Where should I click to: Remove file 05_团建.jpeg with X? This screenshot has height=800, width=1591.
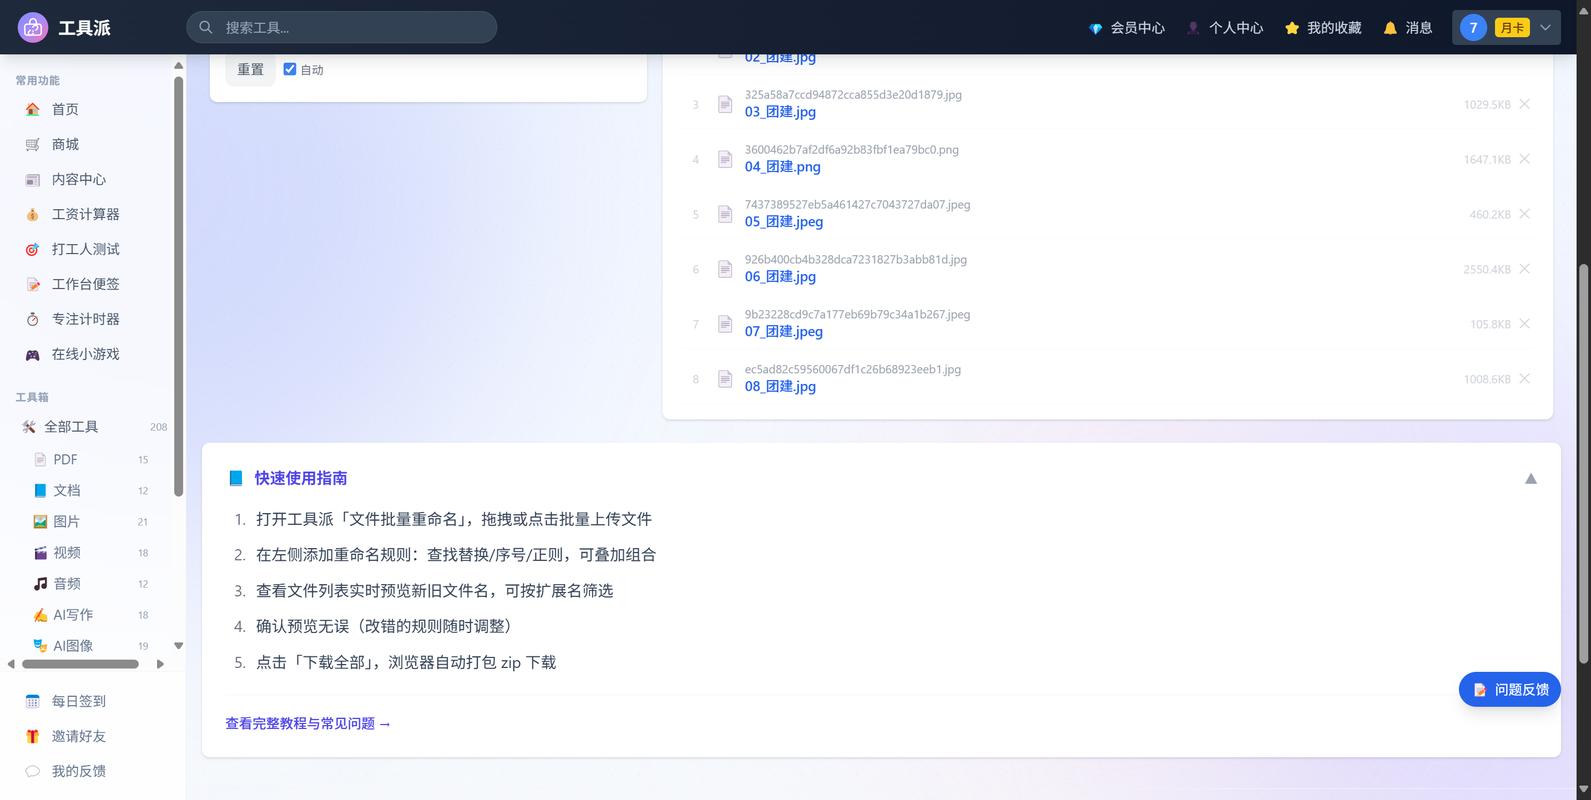[x=1524, y=214]
